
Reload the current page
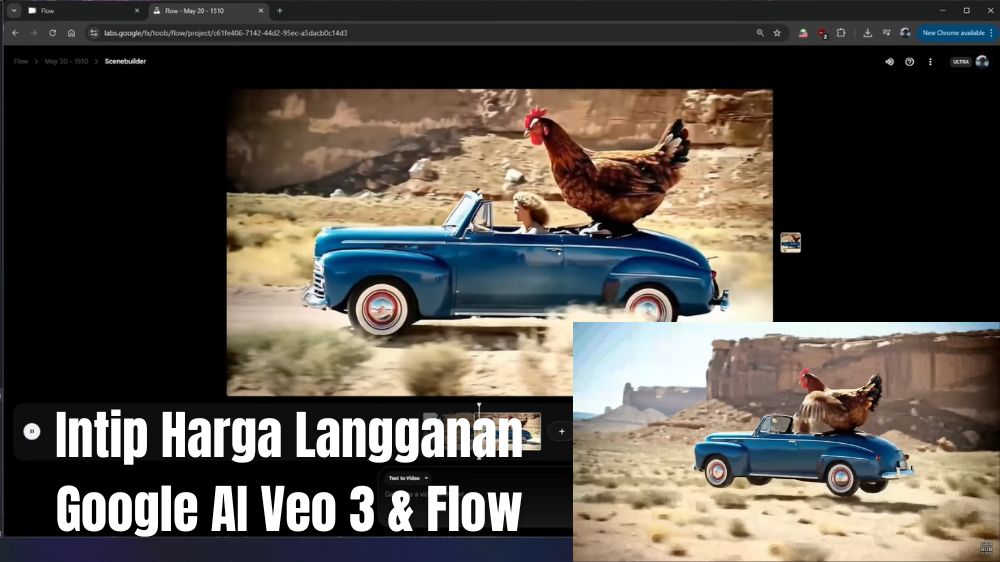pos(52,33)
